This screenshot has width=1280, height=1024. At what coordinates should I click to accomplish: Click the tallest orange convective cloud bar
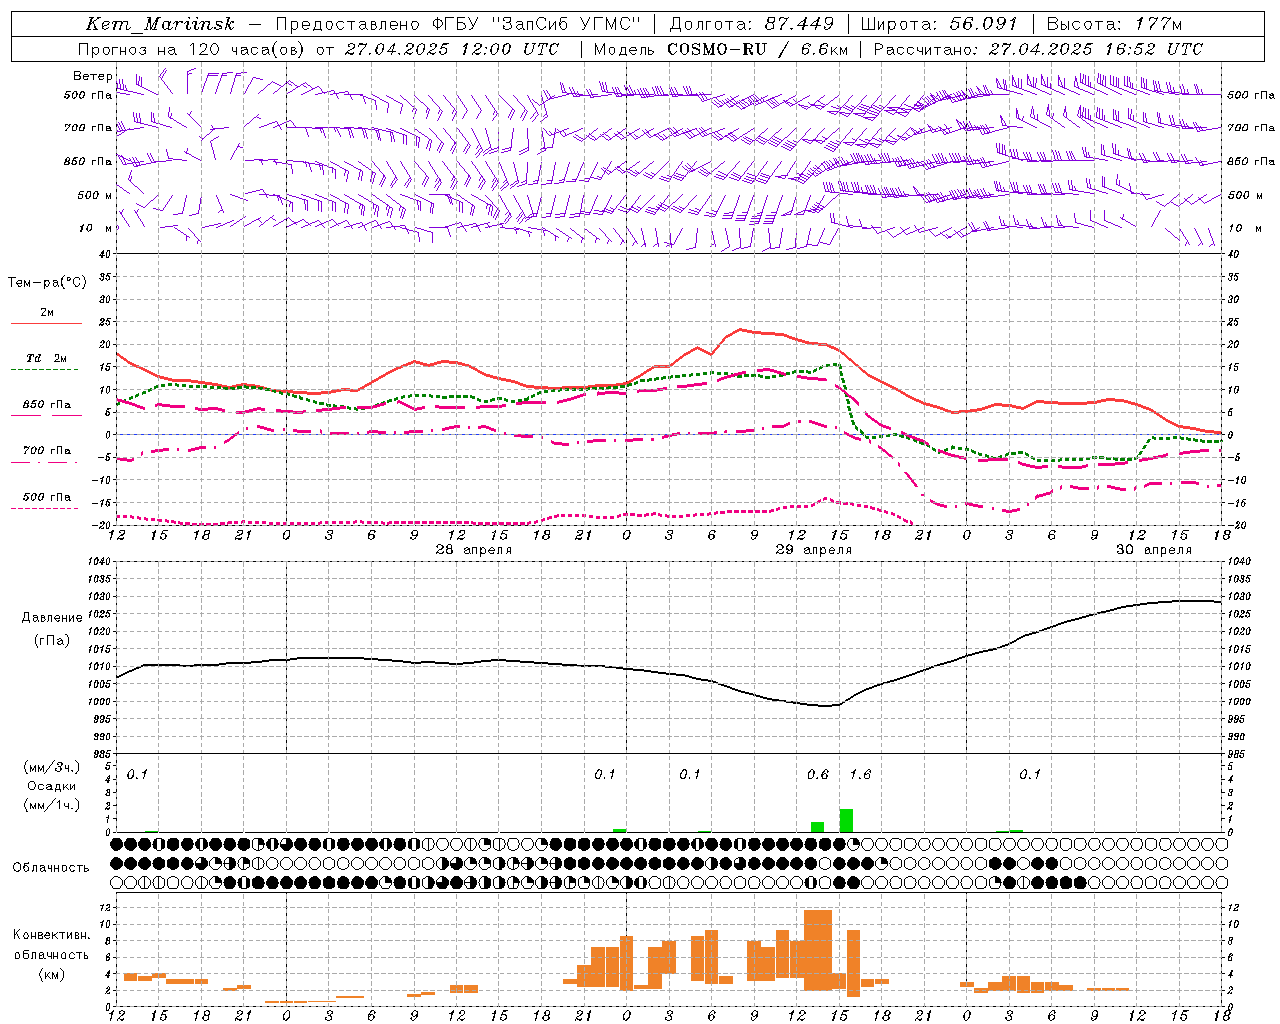point(818,950)
